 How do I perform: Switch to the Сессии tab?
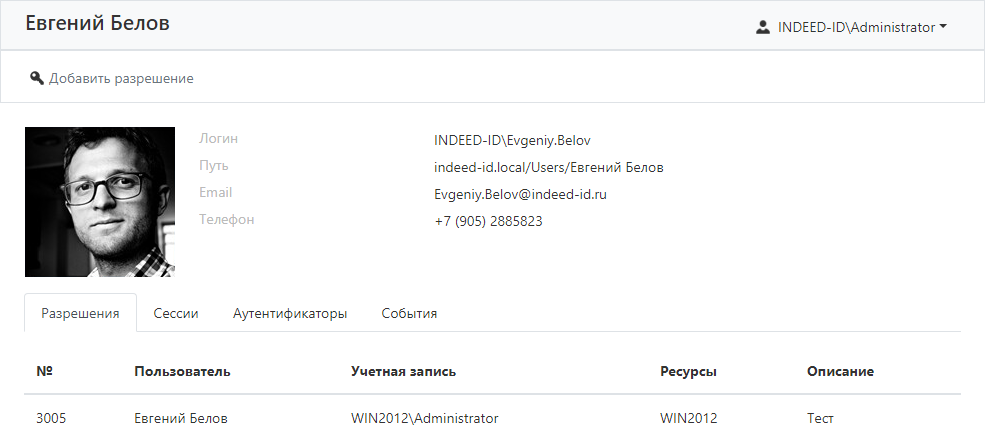pyautogui.click(x=176, y=313)
